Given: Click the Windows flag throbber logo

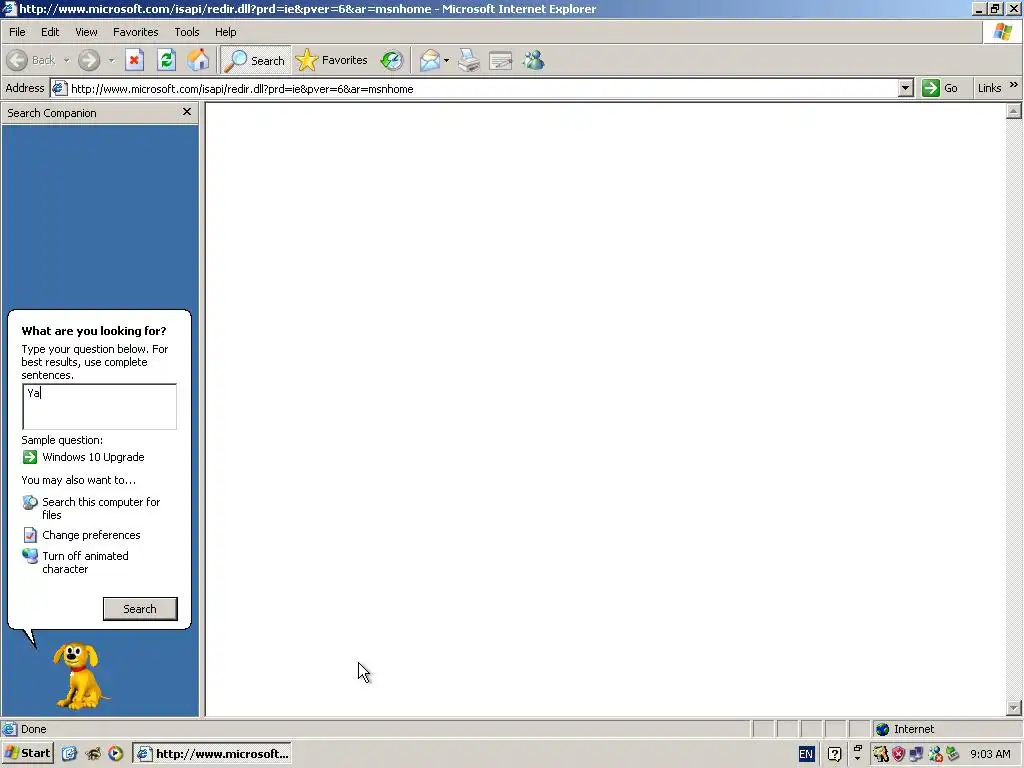Looking at the screenshot, I should 1002,32.
